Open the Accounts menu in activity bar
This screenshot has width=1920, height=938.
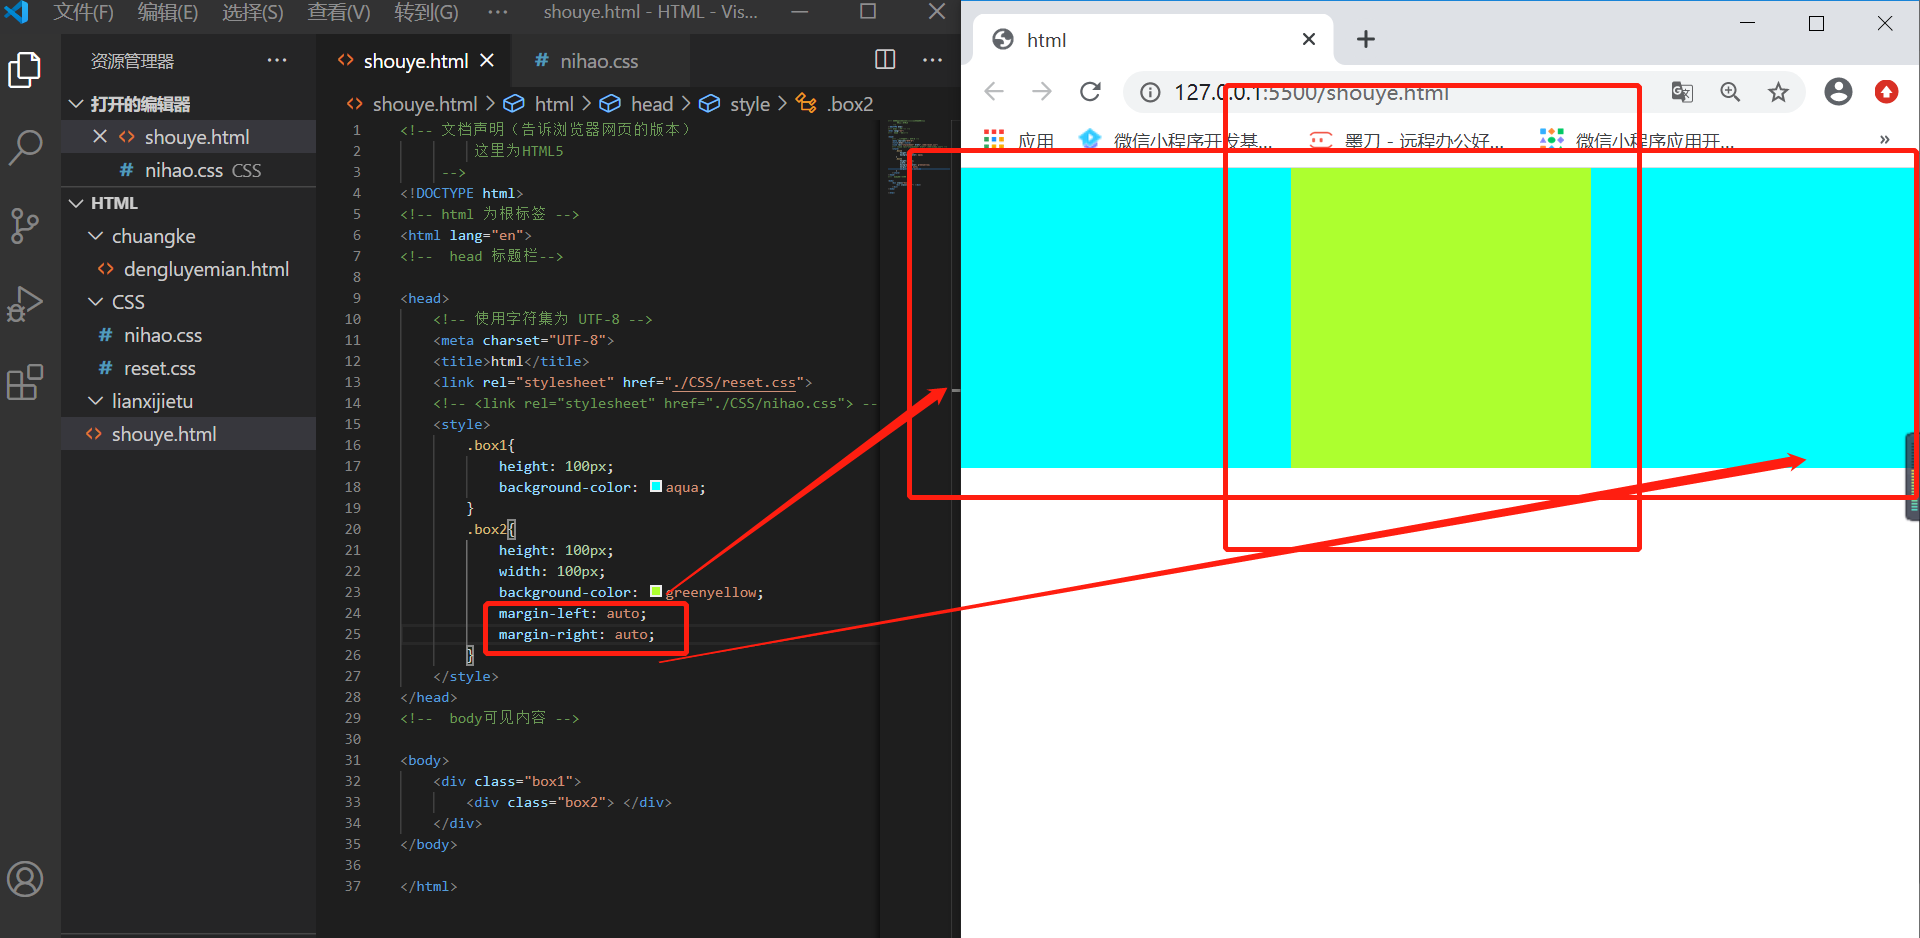pos(25,880)
